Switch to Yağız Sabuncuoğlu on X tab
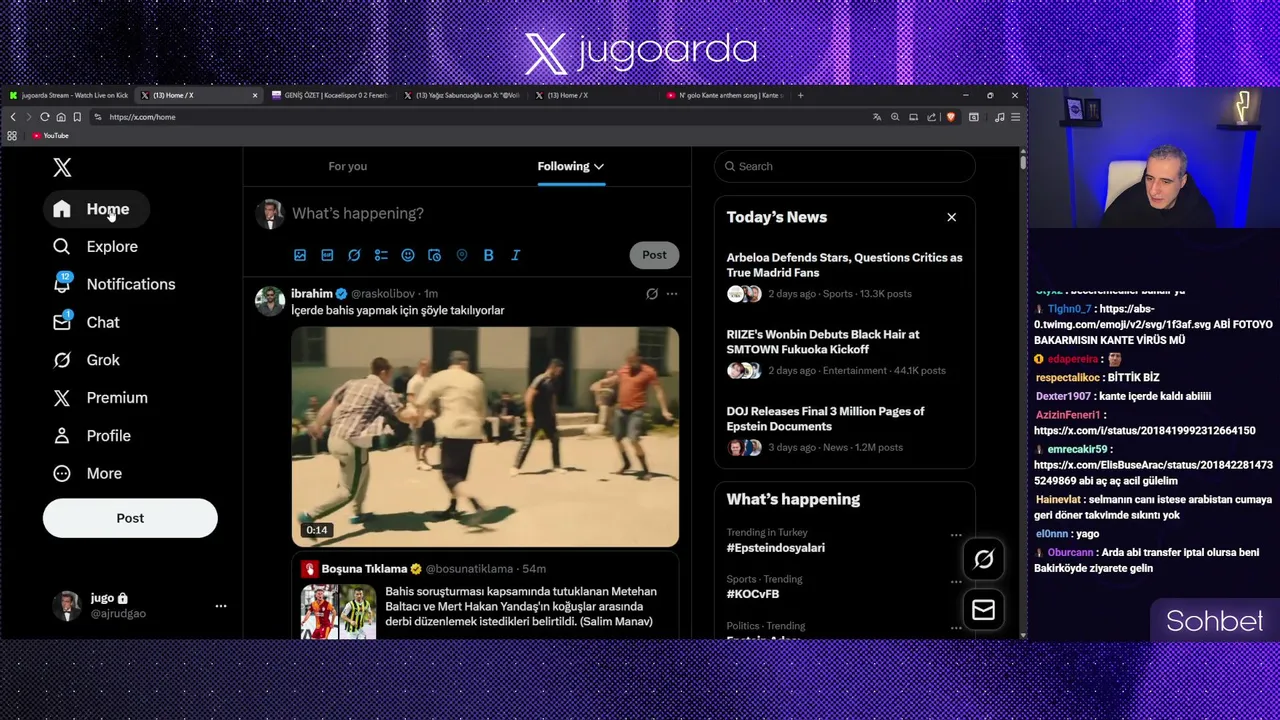This screenshot has width=1280, height=720. pyautogui.click(x=462, y=95)
